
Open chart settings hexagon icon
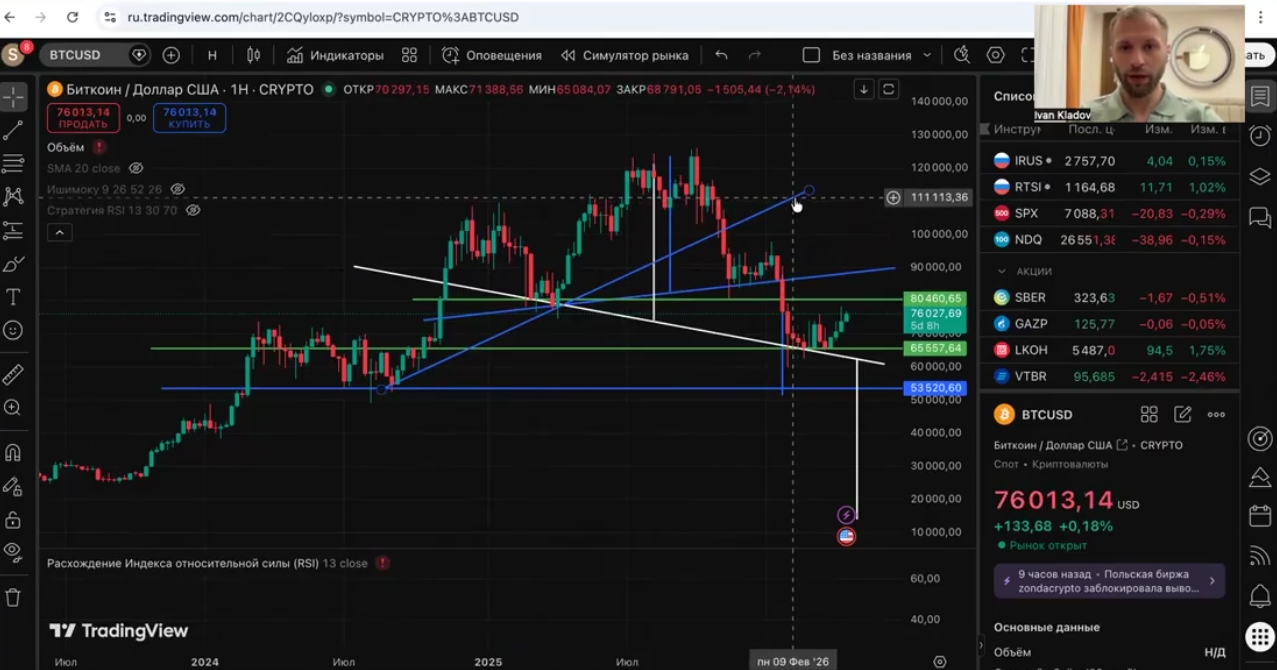coord(995,55)
